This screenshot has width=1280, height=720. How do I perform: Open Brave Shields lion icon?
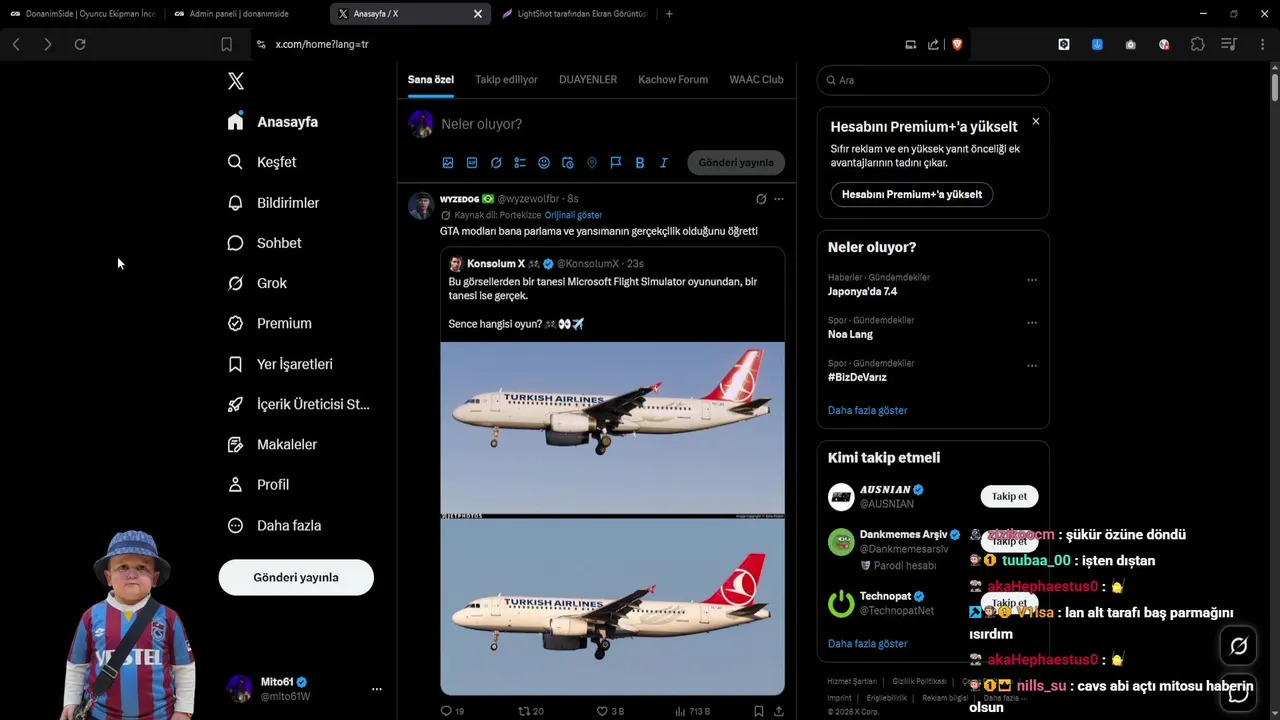[957, 44]
